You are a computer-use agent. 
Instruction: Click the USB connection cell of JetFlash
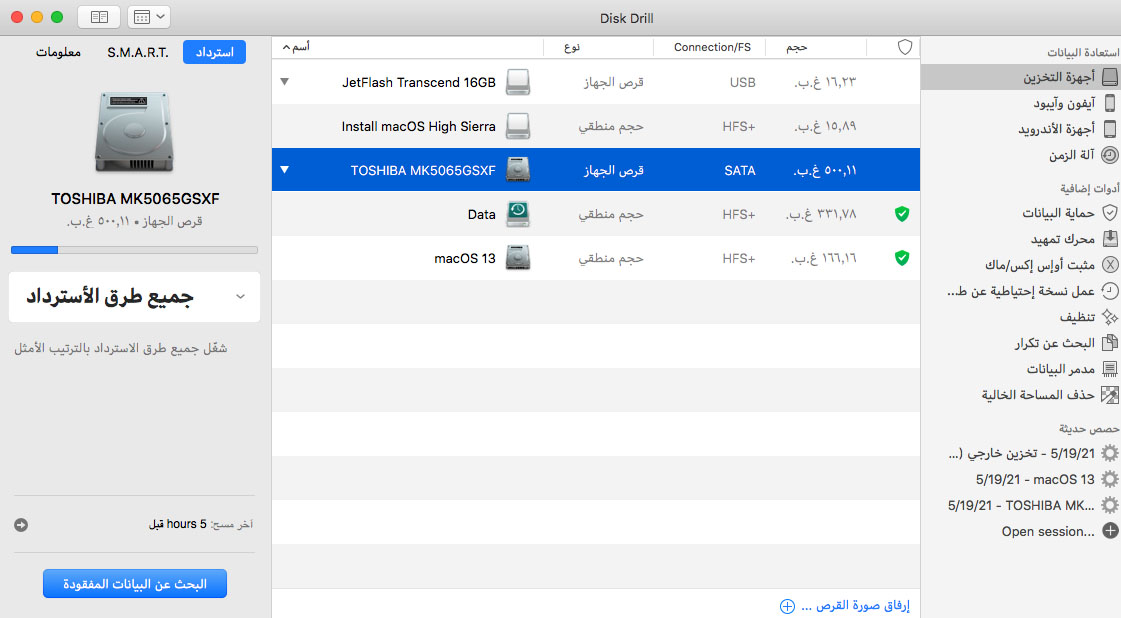click(x=742, y=82)
